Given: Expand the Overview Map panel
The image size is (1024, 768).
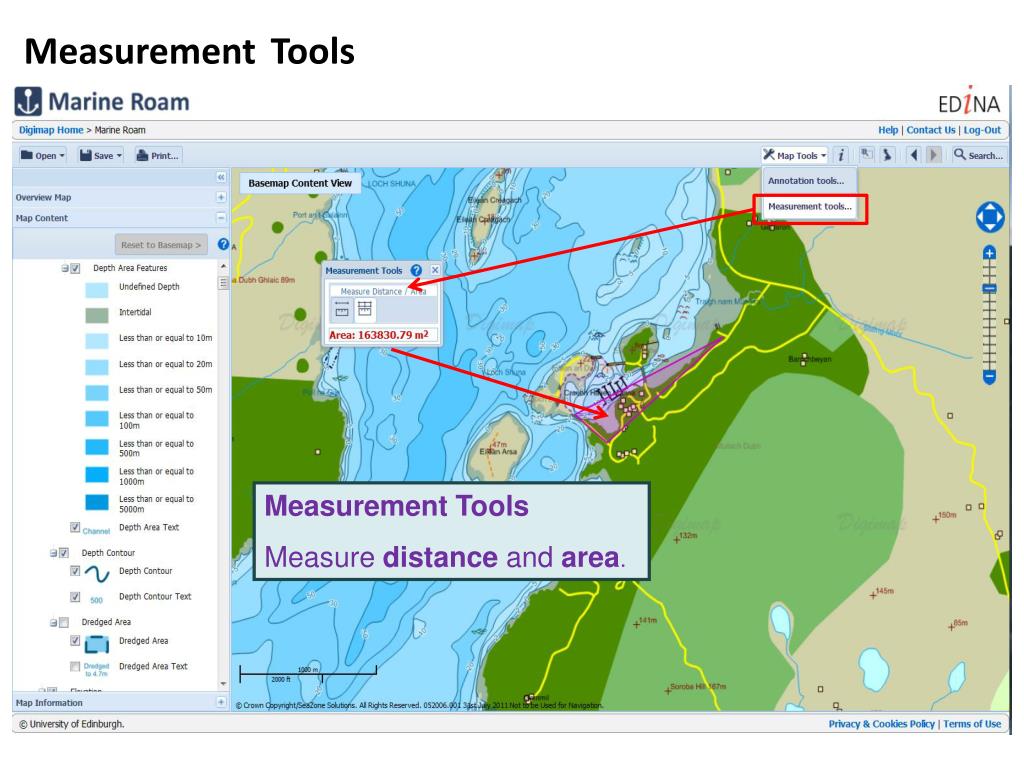Looking at the screenshot, I should point(221,197).
